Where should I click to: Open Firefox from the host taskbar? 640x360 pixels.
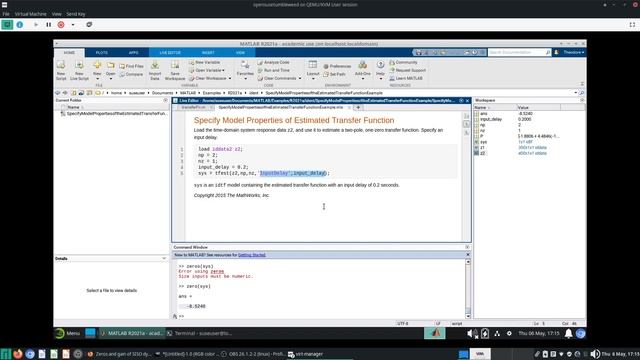tap(18, 354)
